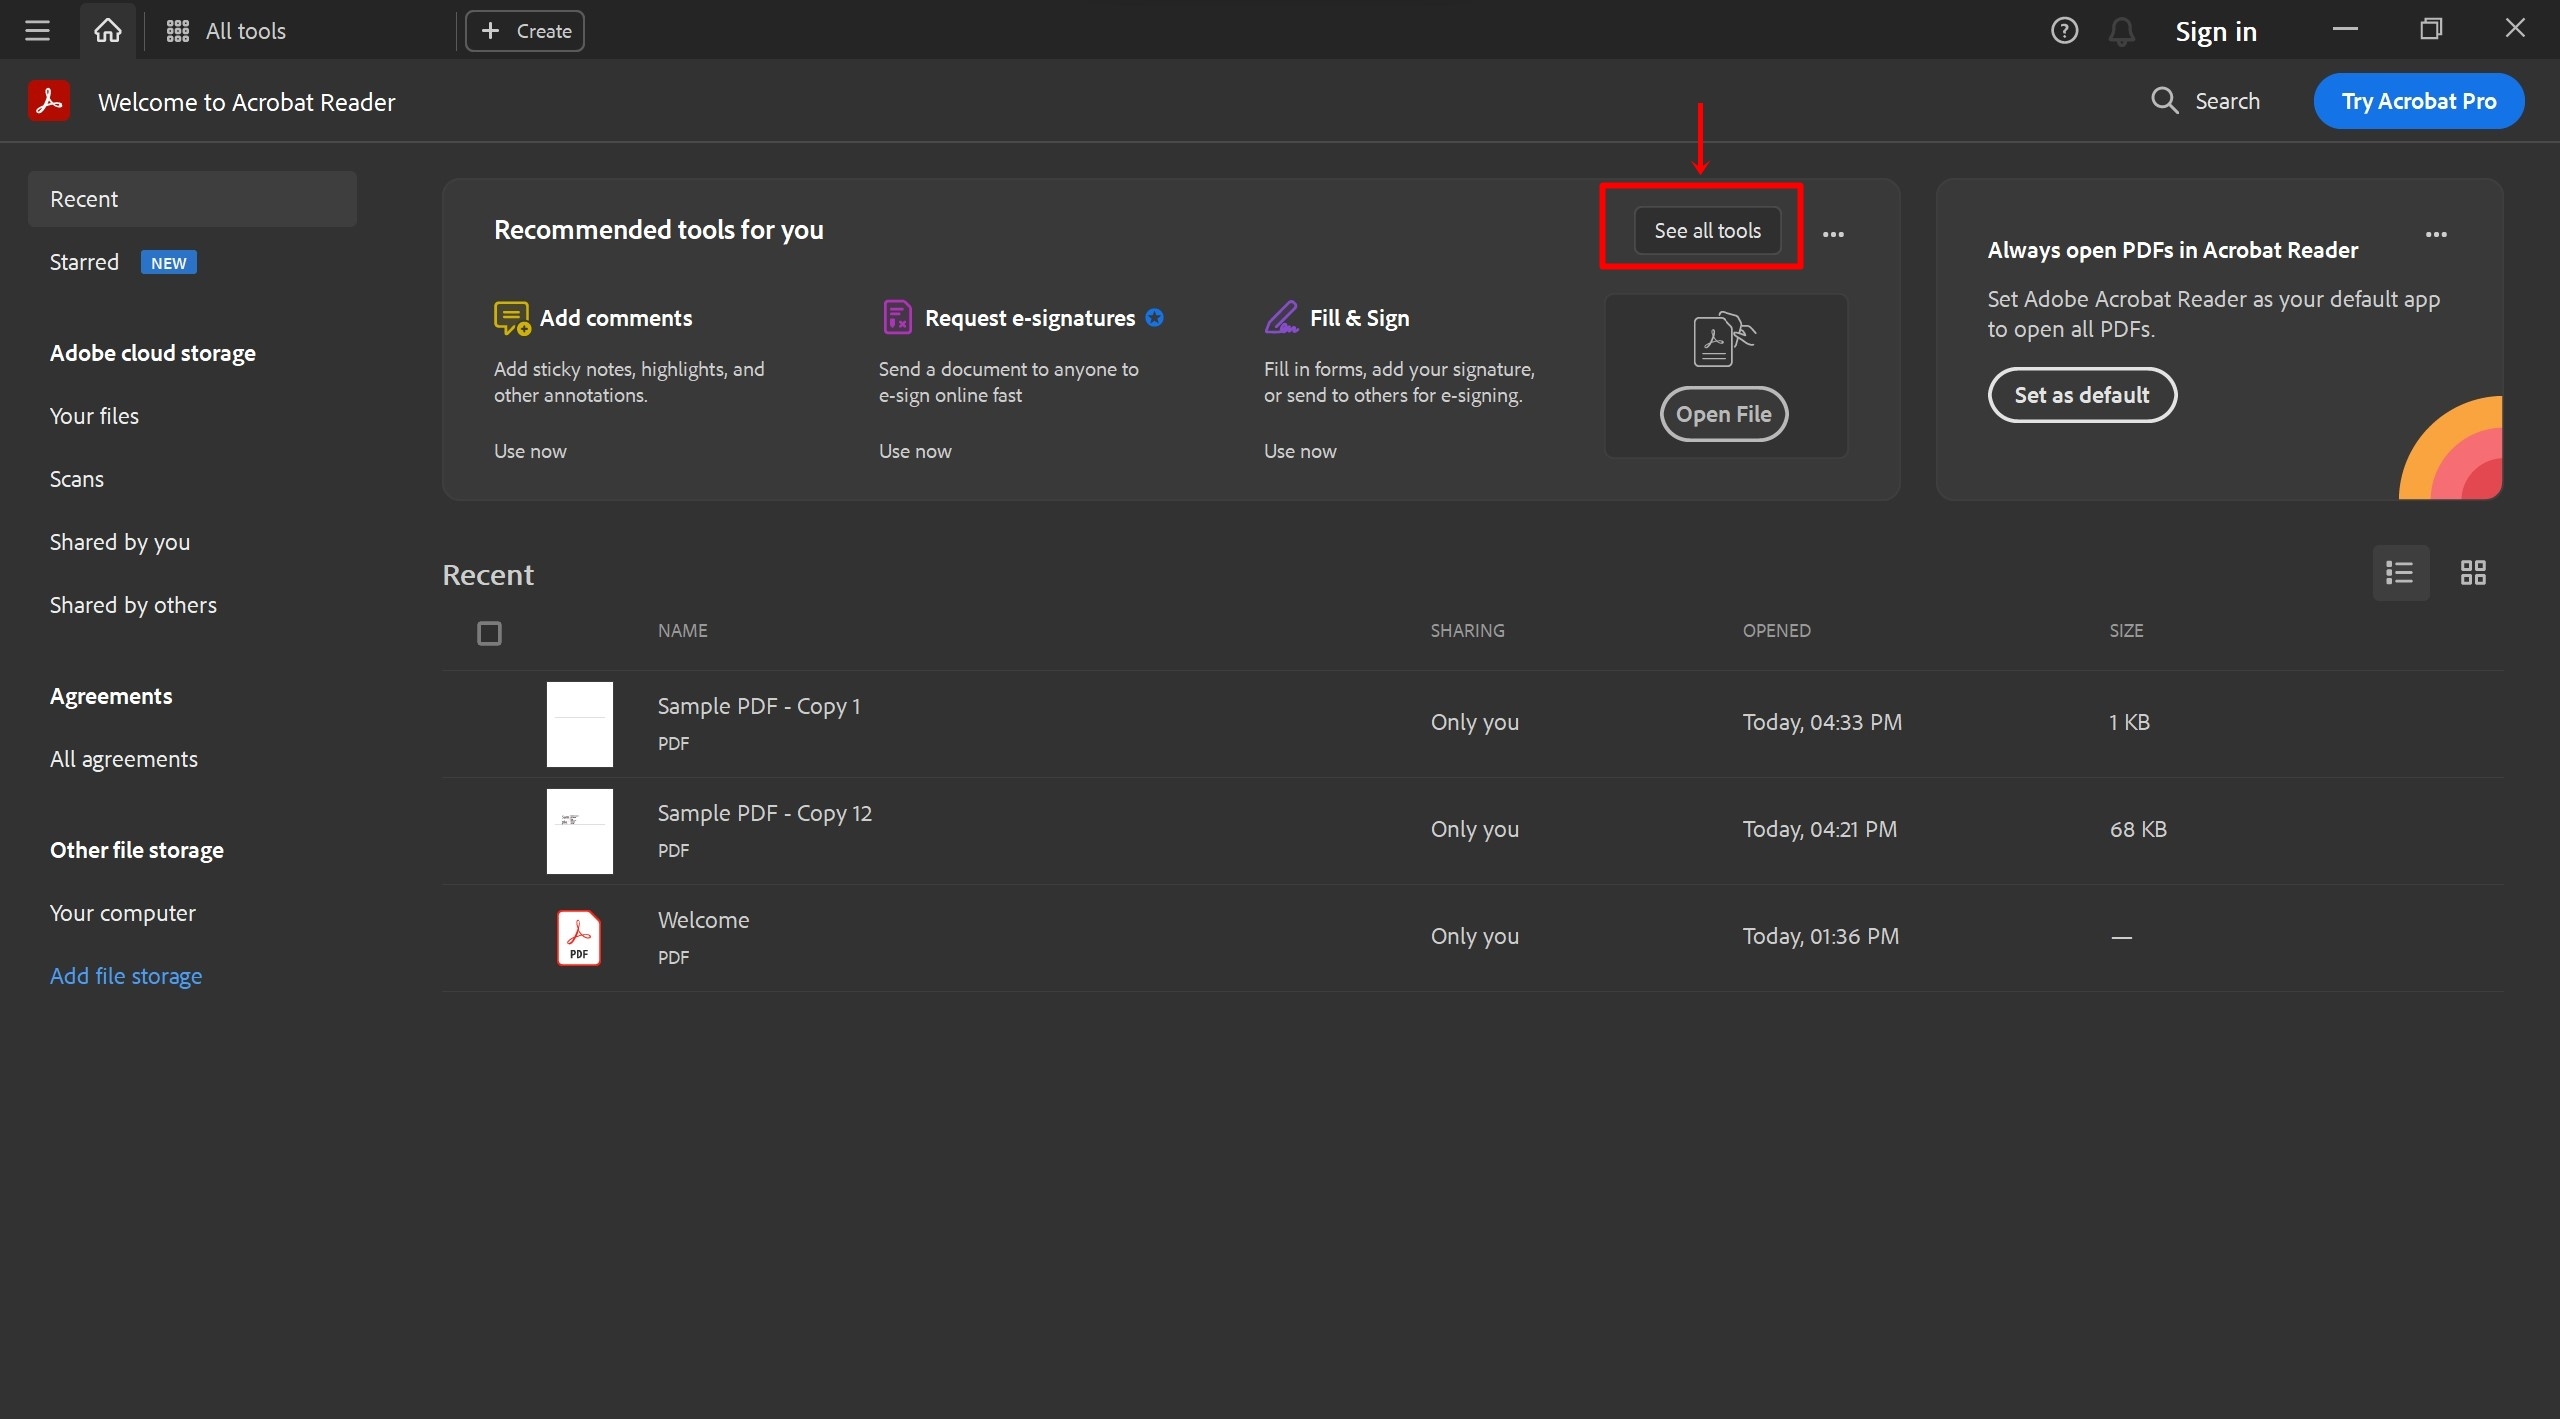Open the hamburger navigation menu
The height and width of the screenshot is (1419, 2560).
click(37, 30)
